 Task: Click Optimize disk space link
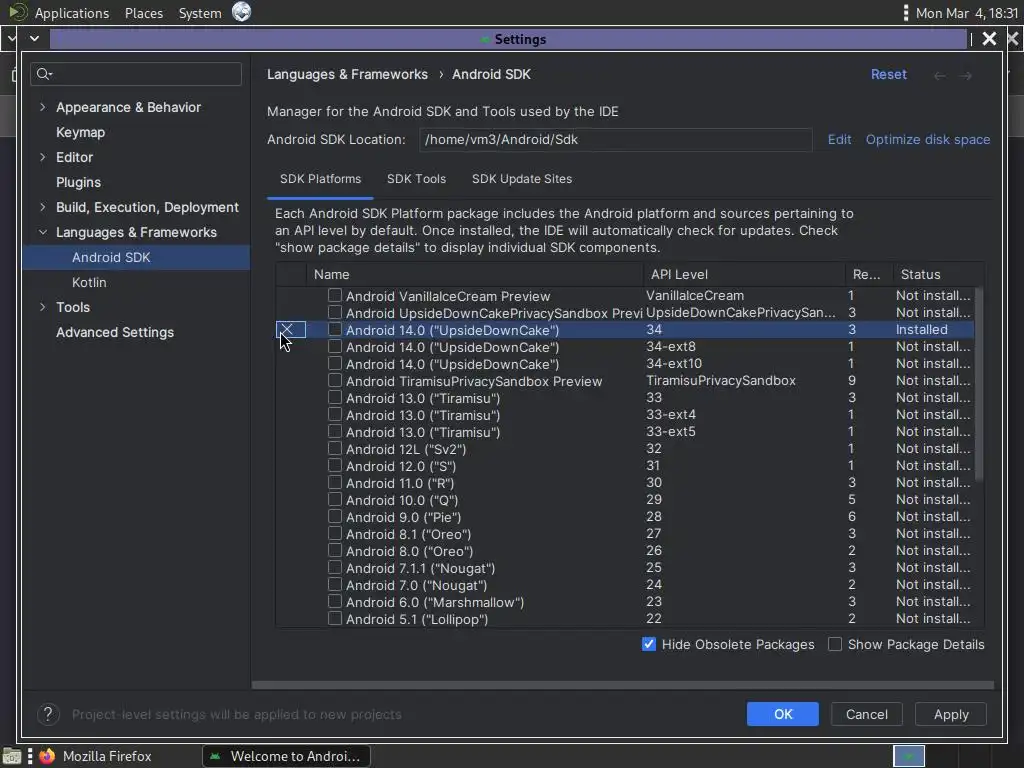point(927,139)
